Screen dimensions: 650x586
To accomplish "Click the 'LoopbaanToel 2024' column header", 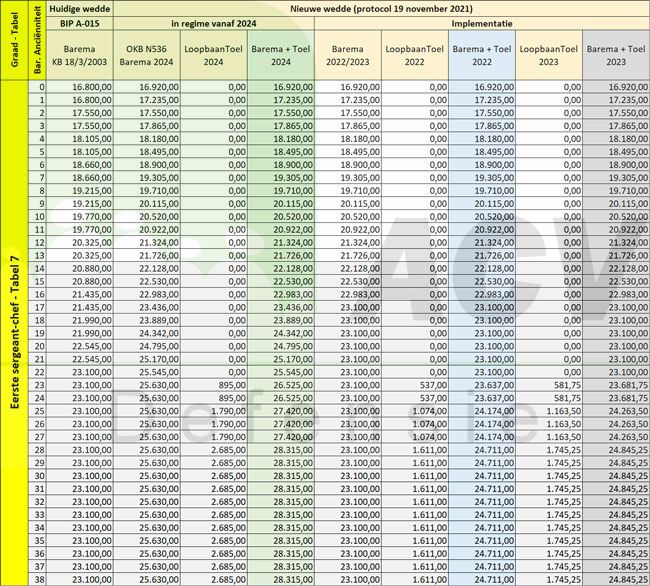I will (214, 55).
